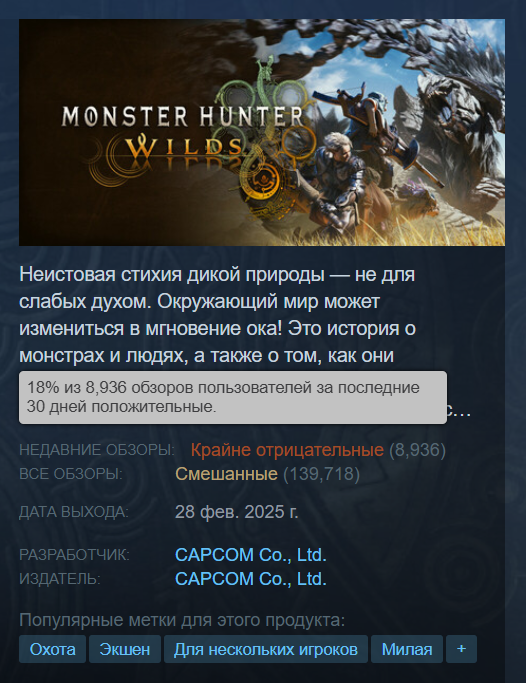Viewport: 526px width, 683px height.
Task: Select the 'Экшен' tag
Action: [x=125, y=649]
